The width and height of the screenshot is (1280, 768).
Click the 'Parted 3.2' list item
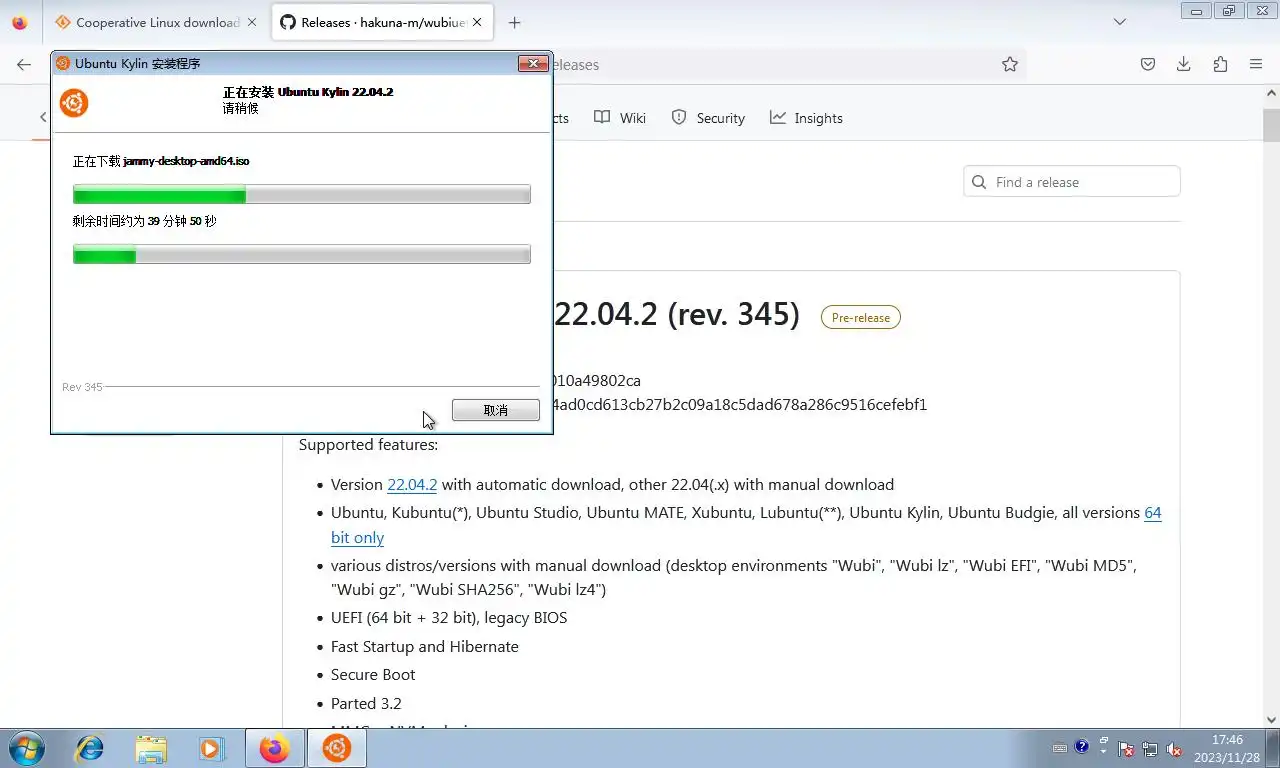coord(366,703)
